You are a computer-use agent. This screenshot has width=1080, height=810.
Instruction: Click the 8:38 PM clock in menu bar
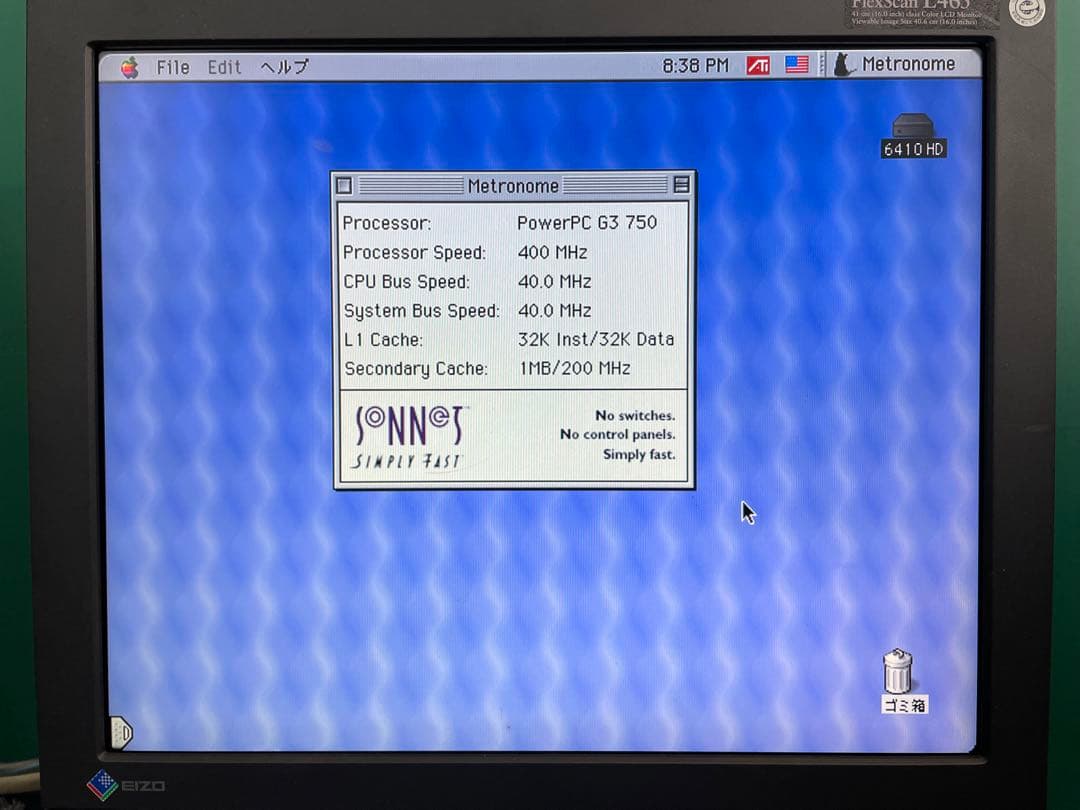point(692,64)
